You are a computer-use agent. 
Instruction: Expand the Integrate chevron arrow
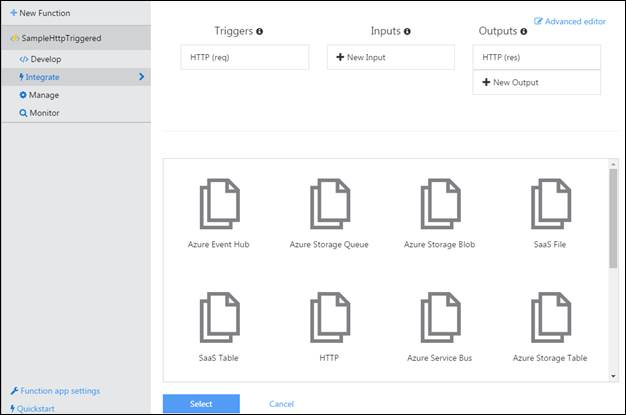click(x=141, y=77)
